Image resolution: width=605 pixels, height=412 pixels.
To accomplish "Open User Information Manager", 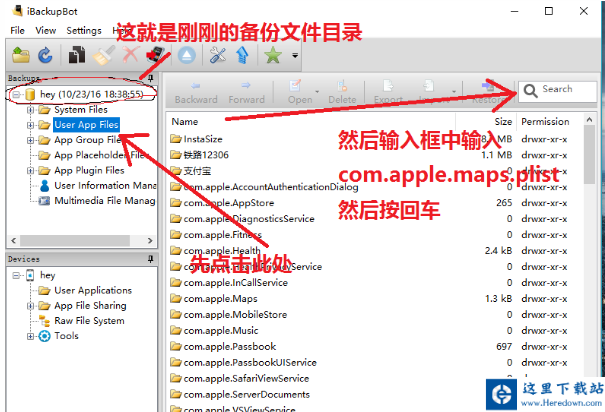I will click(105, 186).
